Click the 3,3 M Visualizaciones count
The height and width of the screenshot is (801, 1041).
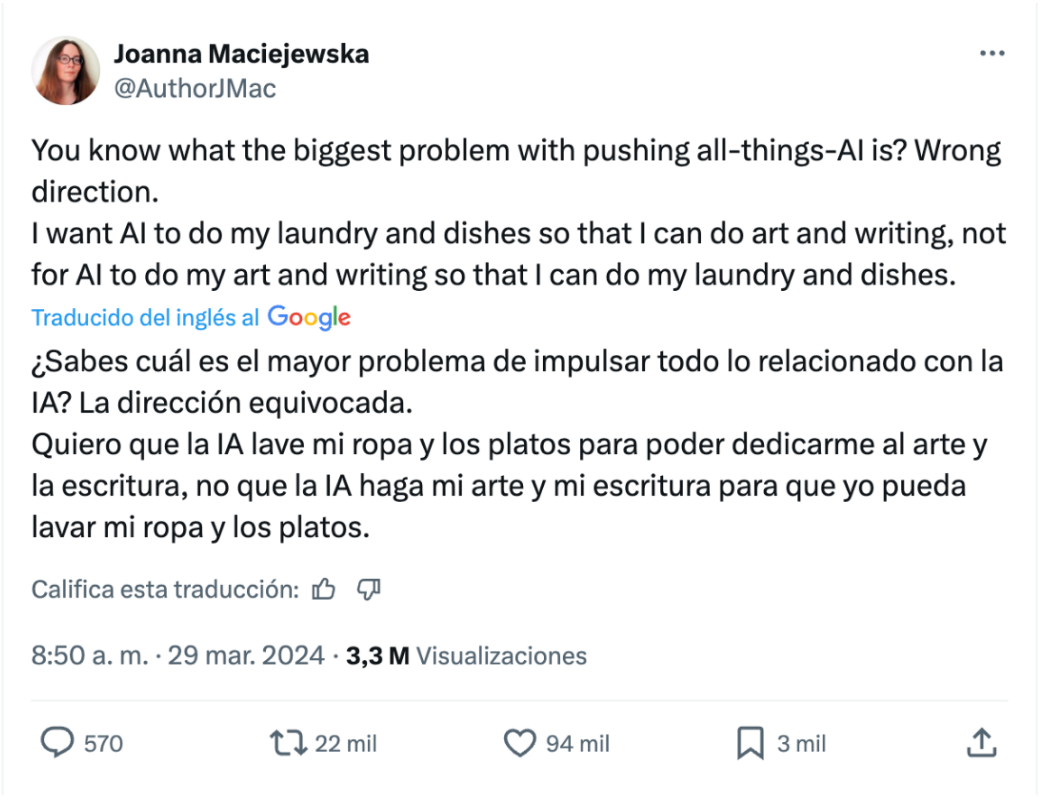pyautogui.click(x=466, y=656)
